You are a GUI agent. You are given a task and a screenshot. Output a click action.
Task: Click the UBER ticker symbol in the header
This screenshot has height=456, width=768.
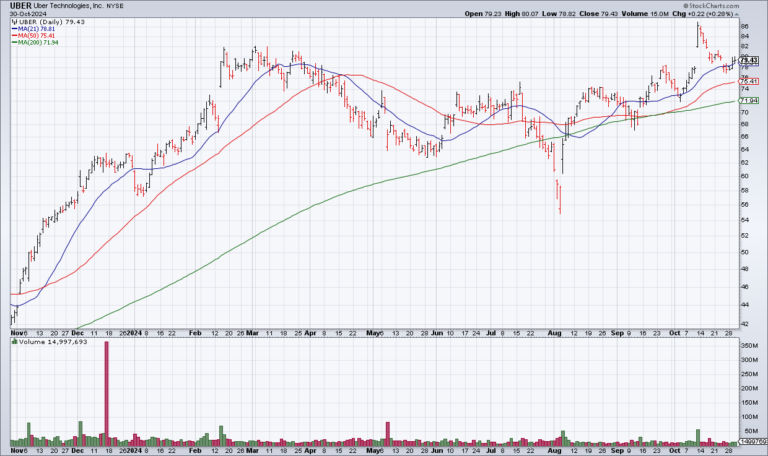[x=17, y=6]
